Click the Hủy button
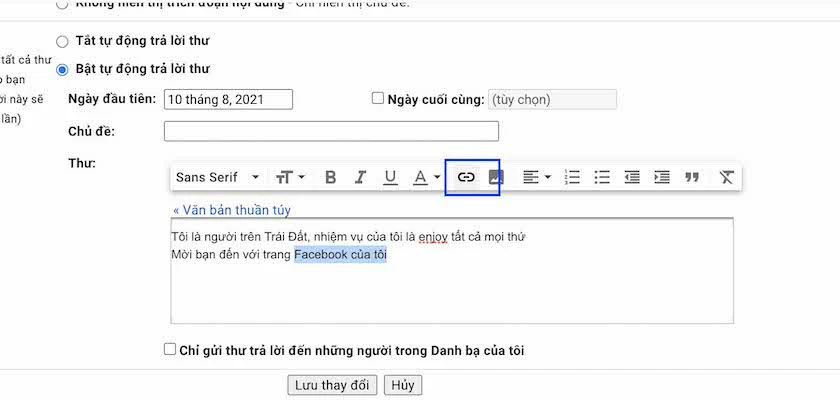This screenshot has width=840, height=400. pyautogui.click(x=403, y=385)
